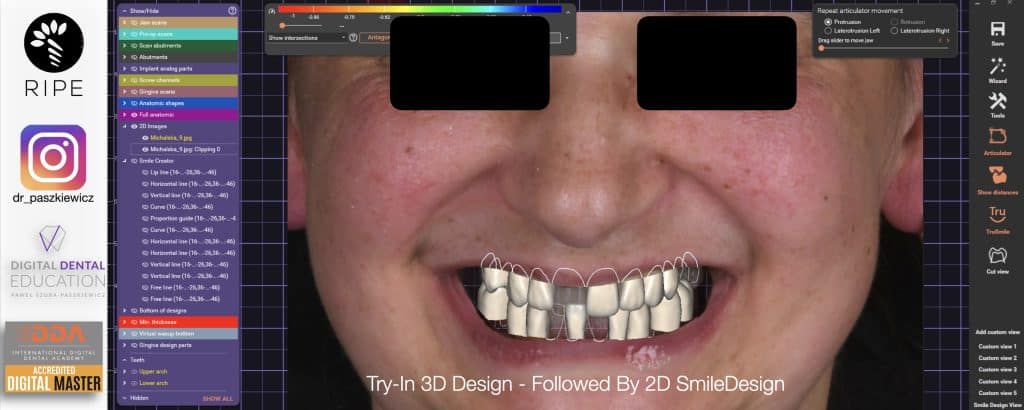Choose Laterotrusion Right radio option
The width and height of the screenshot is (1024, 410).
(894, 31)
